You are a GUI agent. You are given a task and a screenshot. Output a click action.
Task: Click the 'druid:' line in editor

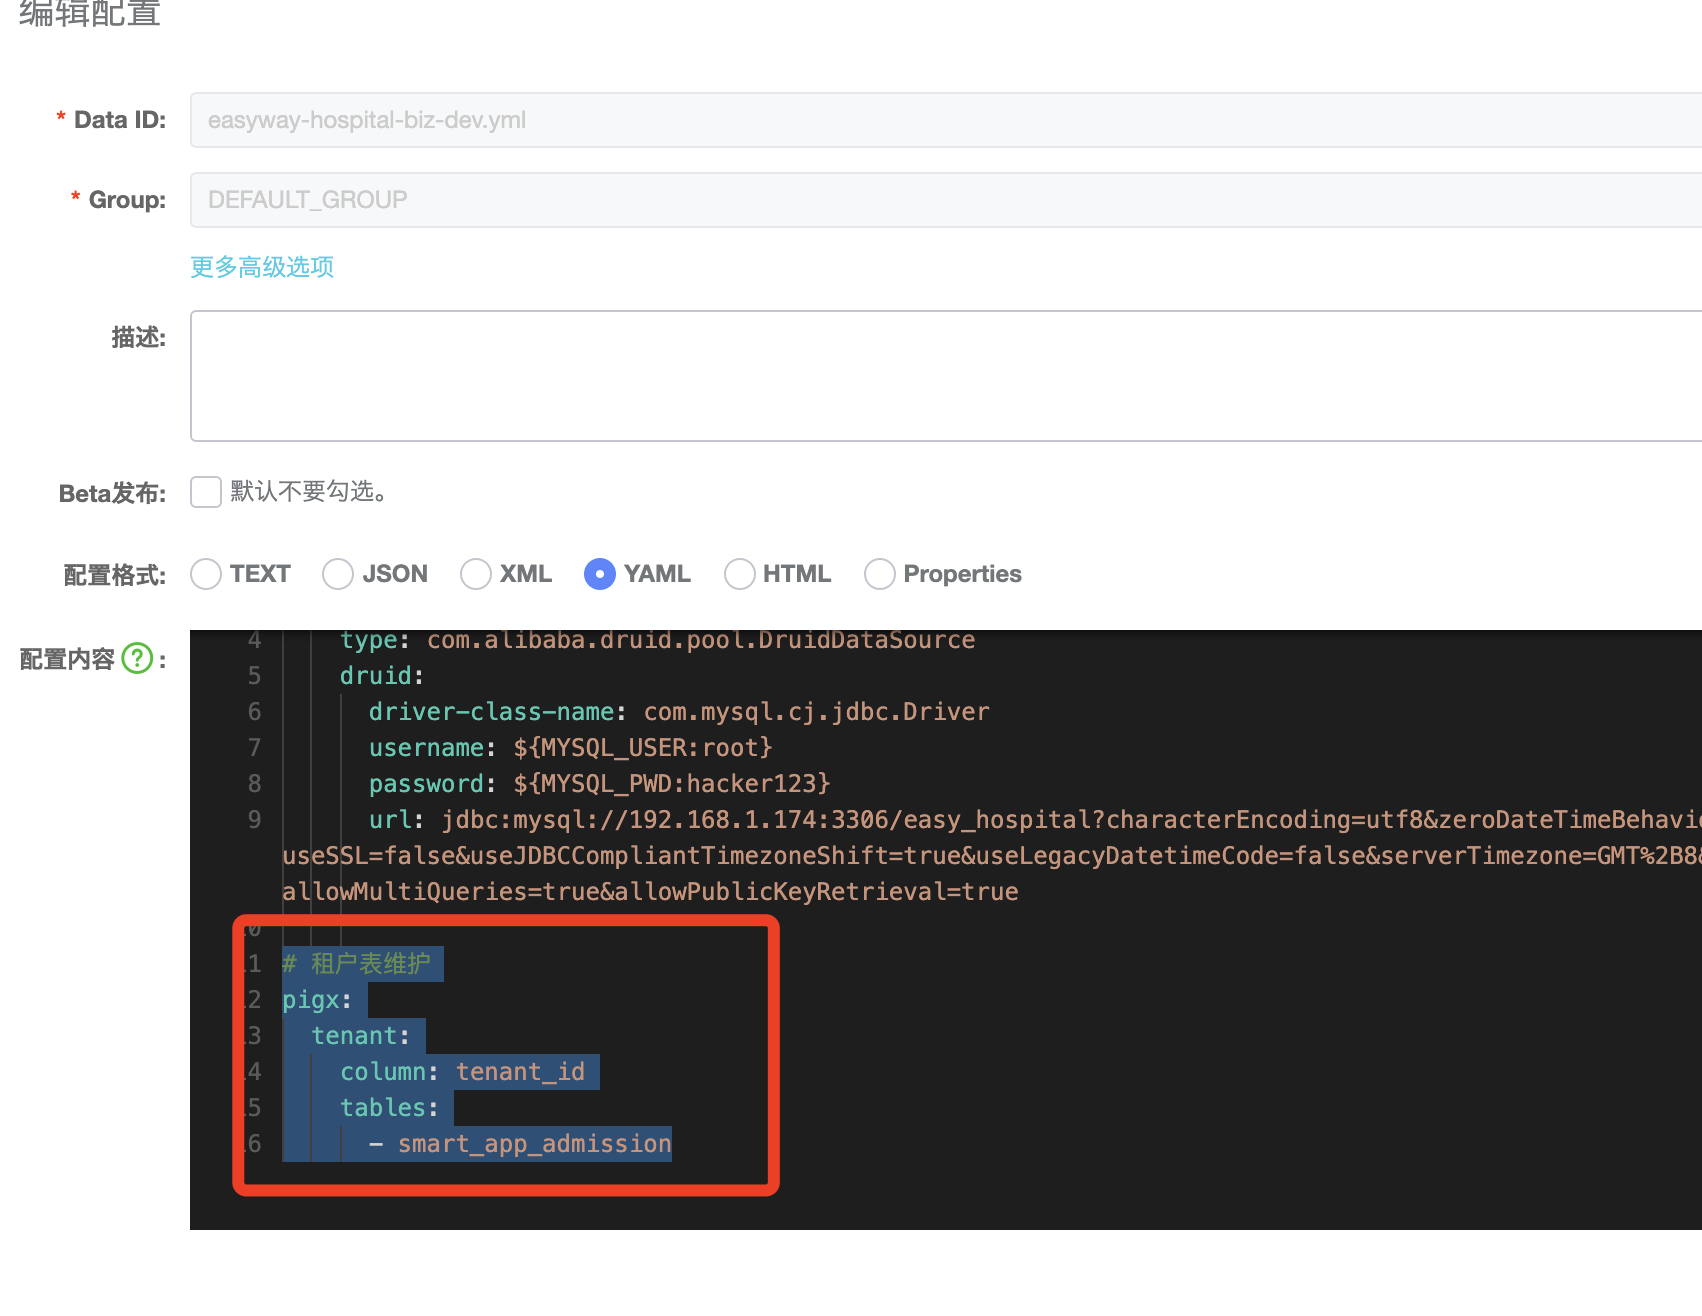coord(382,676)
